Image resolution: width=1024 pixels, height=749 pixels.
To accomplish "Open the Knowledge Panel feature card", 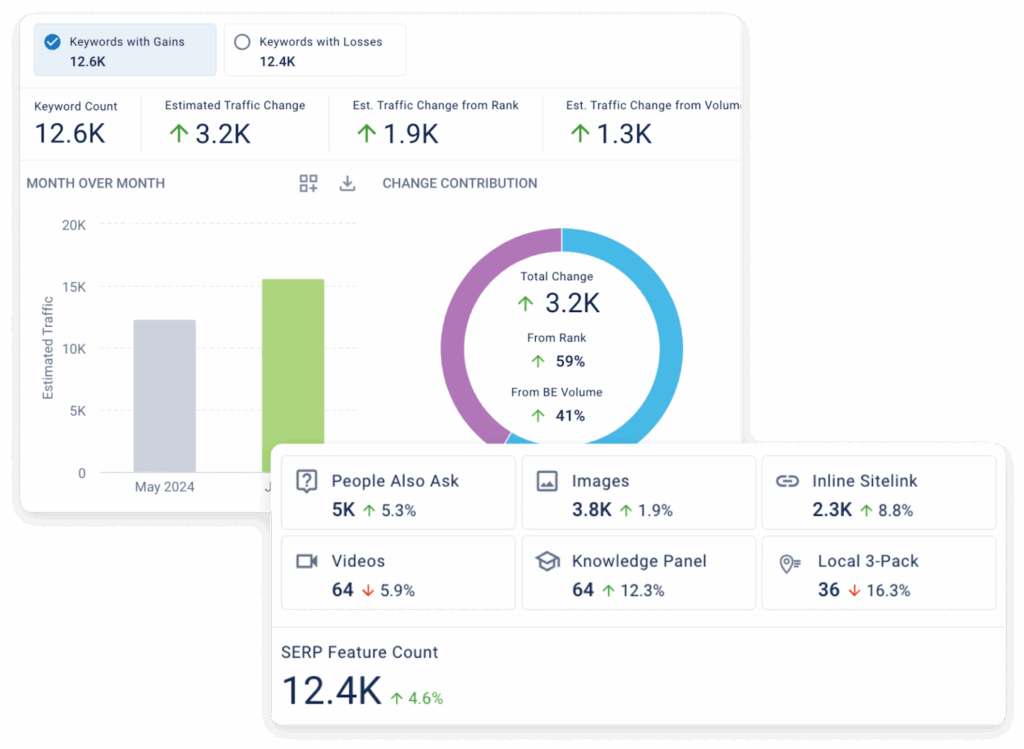I will pyautogui.click(x=638, y=573).
